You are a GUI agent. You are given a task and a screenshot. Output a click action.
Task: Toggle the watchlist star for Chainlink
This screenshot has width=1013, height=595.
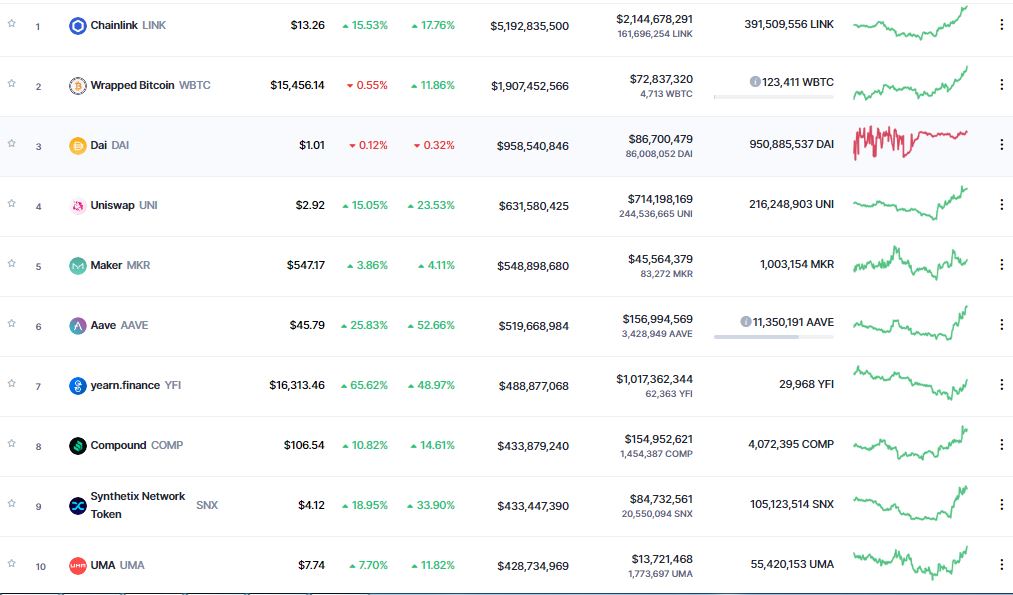(11, 25)
